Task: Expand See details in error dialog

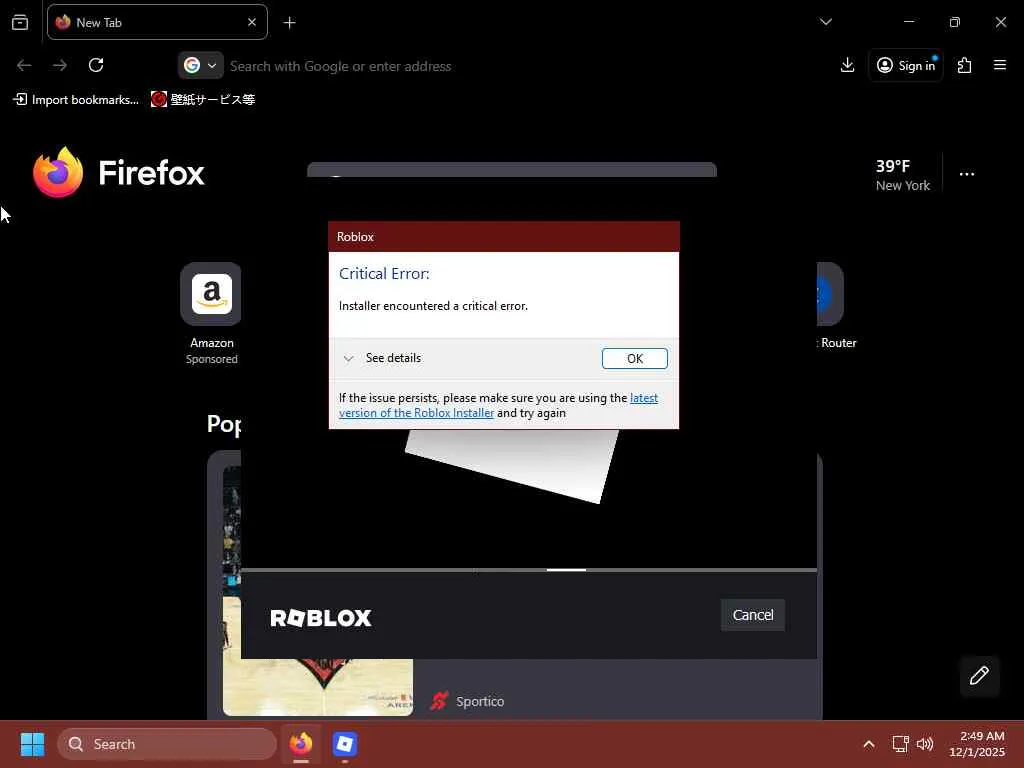Action: (383, 358)
